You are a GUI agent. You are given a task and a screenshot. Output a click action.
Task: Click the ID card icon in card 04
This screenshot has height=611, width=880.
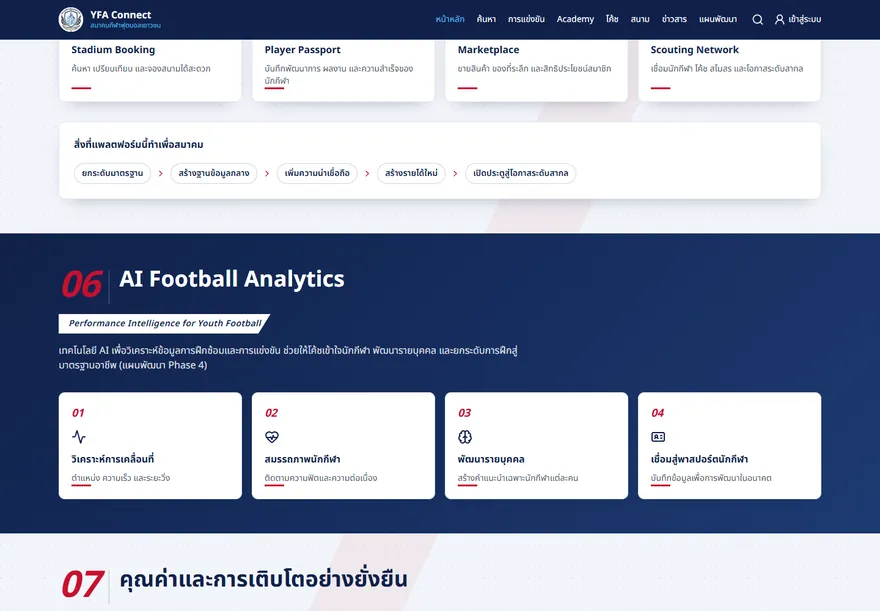click(x=658, y=437)
